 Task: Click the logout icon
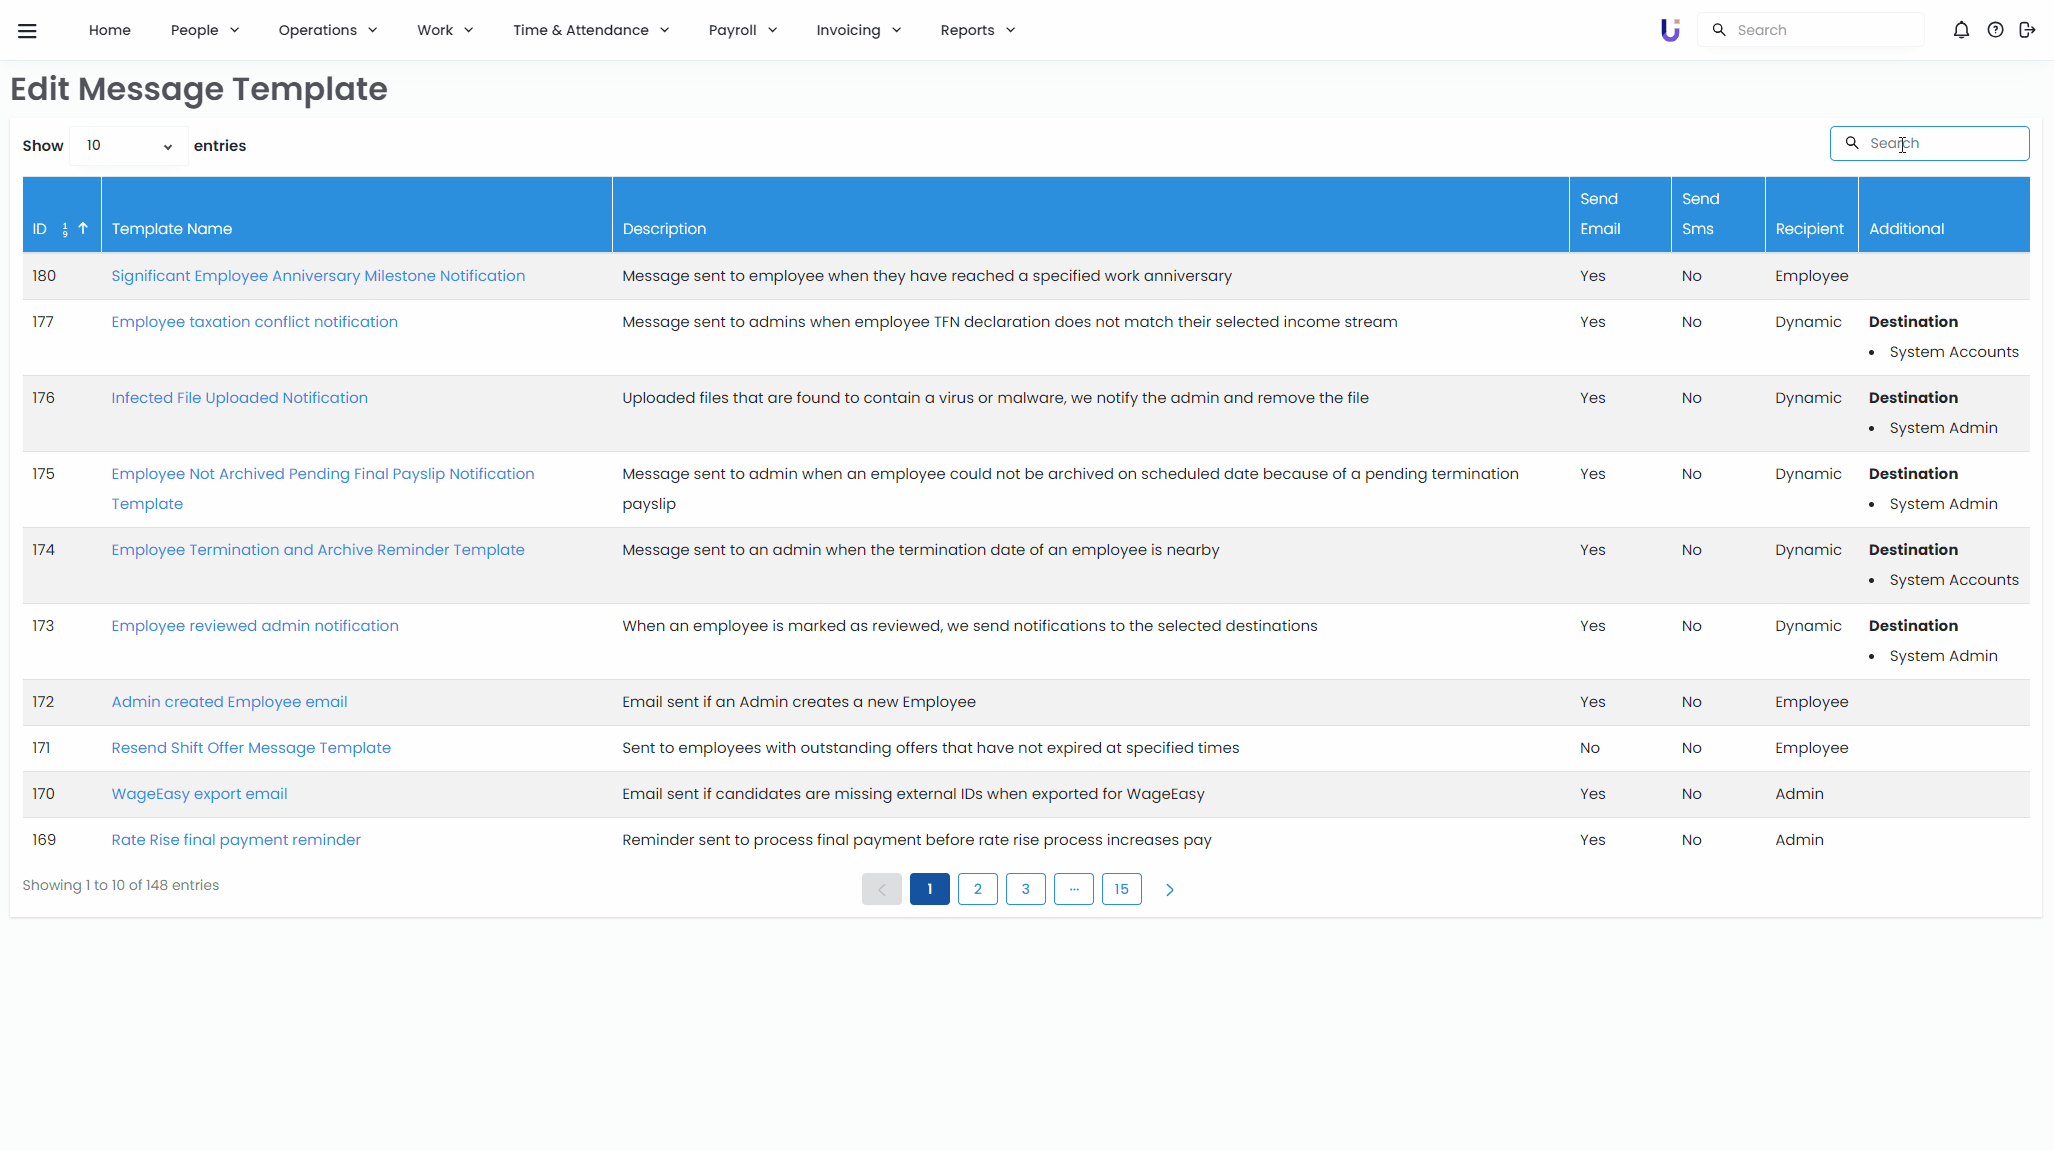coord(2027,30)
